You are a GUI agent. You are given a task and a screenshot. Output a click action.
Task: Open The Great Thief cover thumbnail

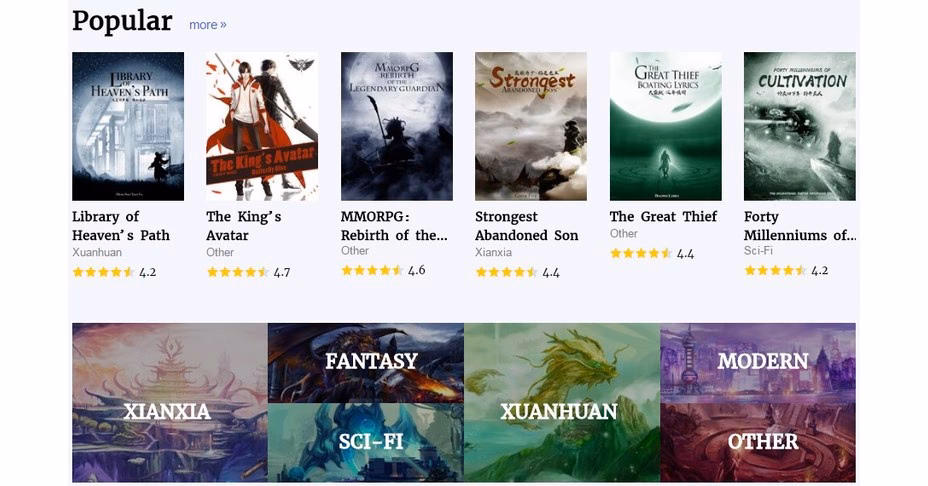coord(666,126)
